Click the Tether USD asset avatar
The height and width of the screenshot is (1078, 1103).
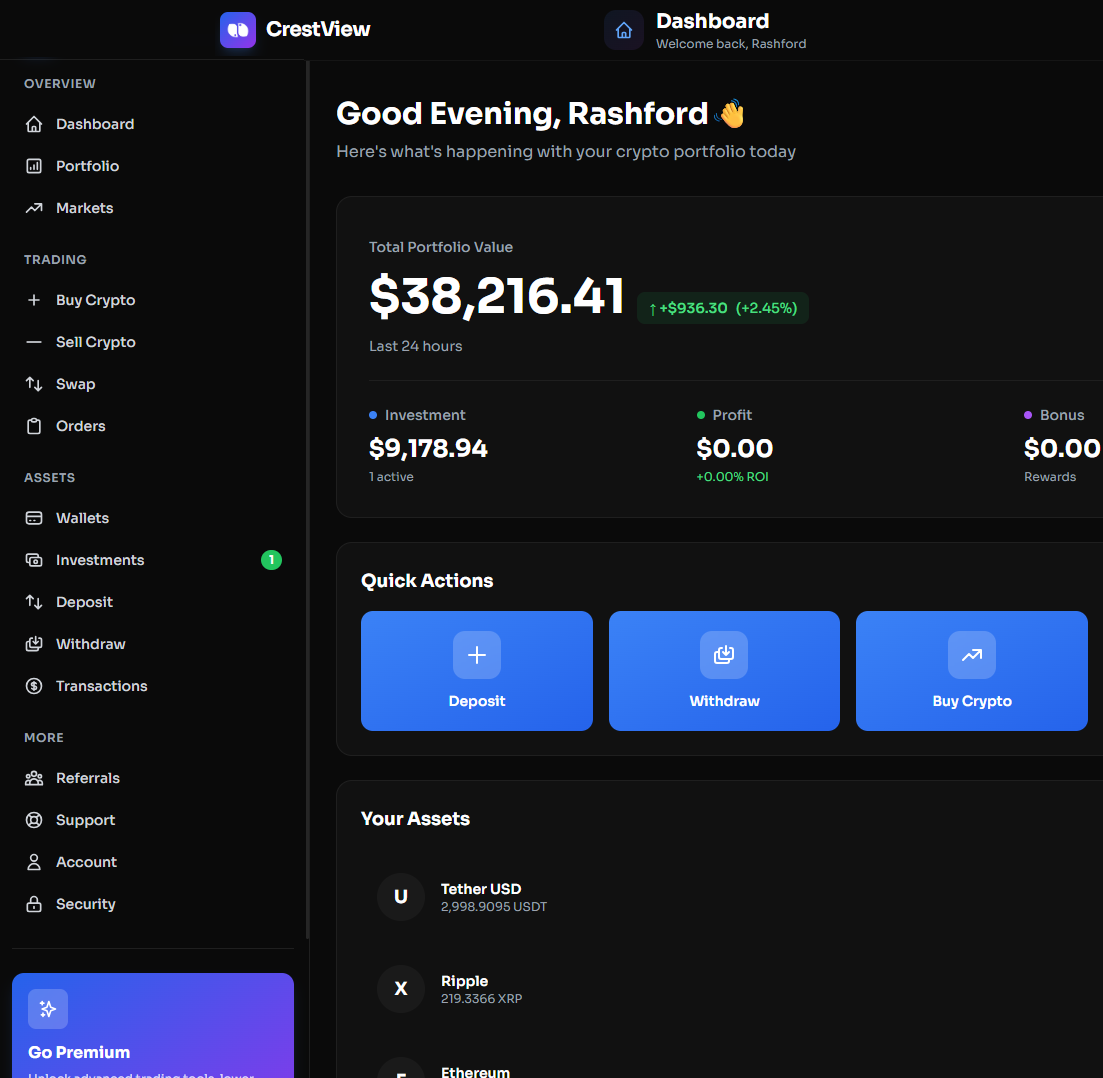(401, 897)
